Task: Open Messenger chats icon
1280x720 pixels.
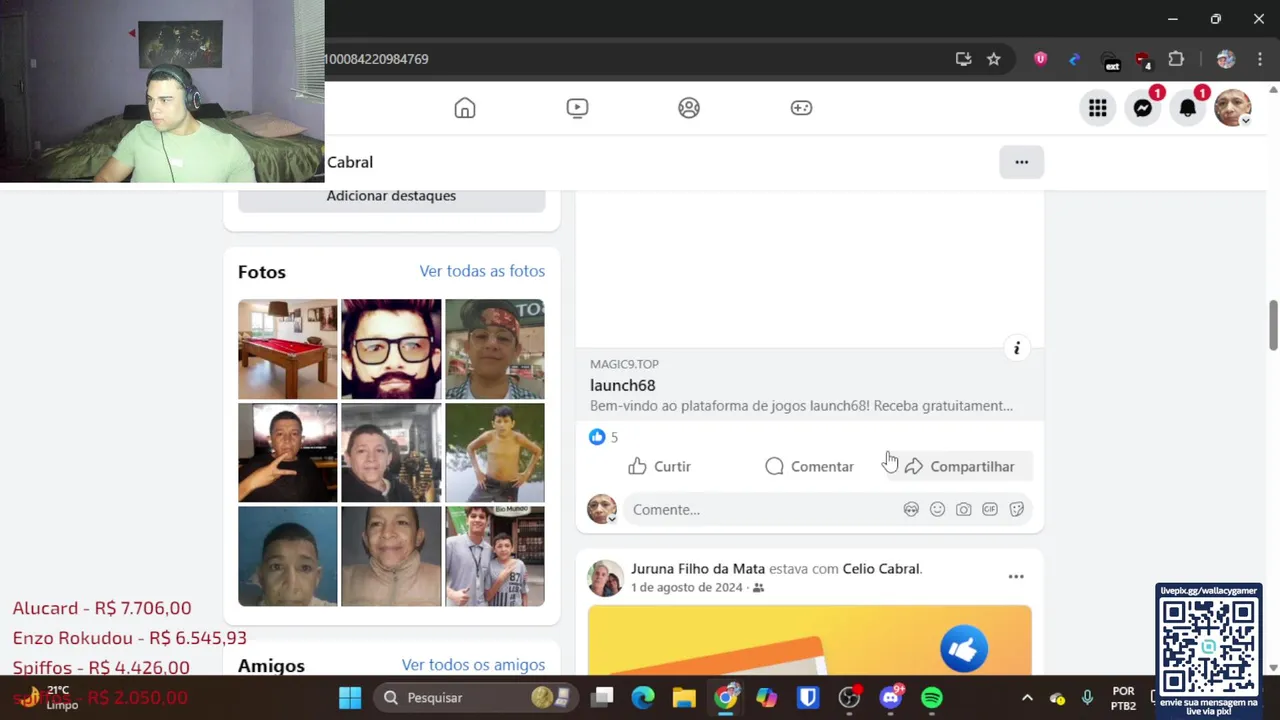Action: [x=1143, y=108]
